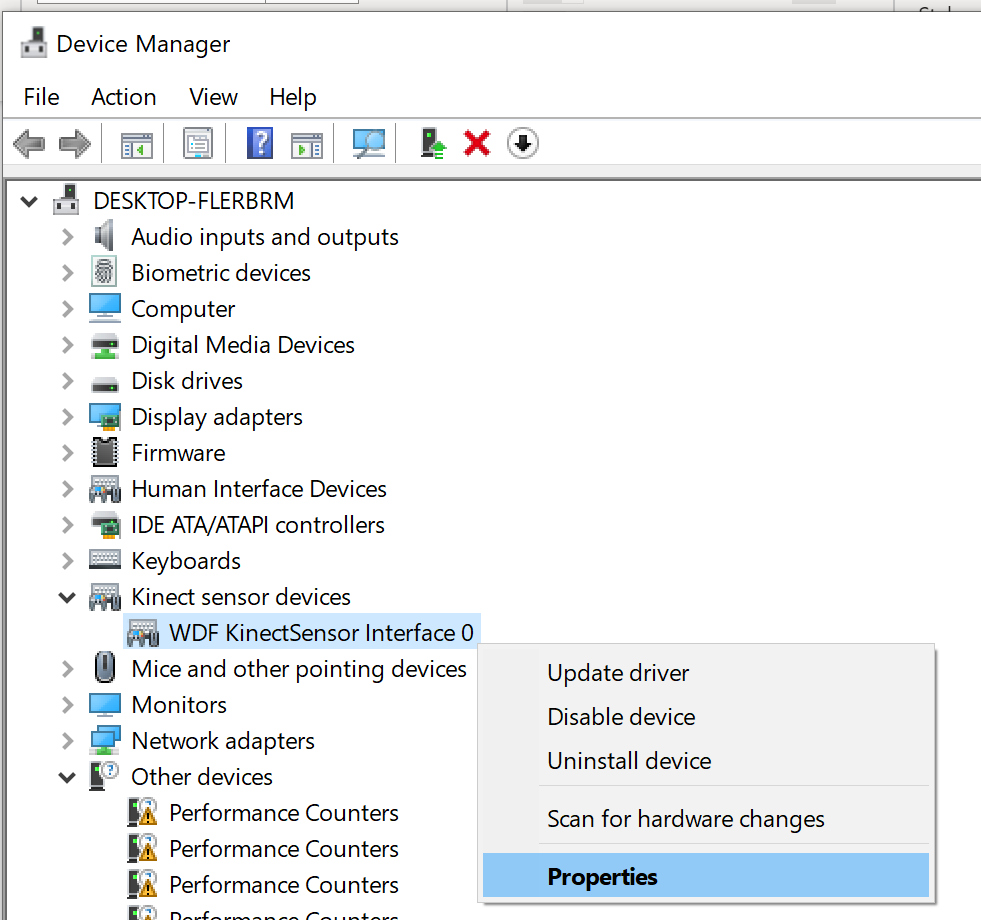Open the View menu

point(213,97)
